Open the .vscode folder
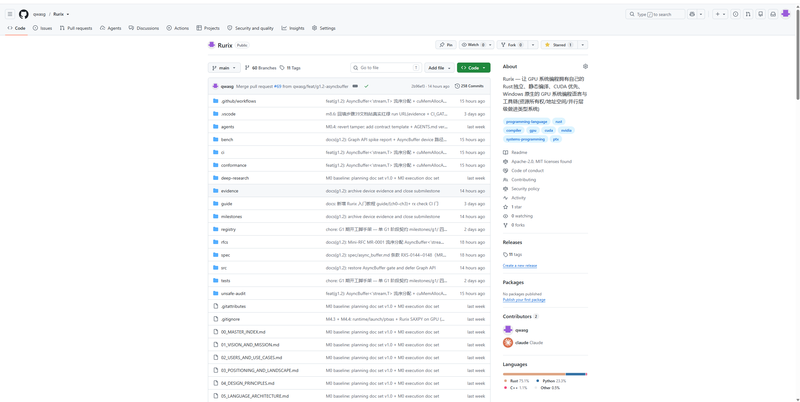The height and width of the screenshot is (402, 800). [x=228, y=114]
